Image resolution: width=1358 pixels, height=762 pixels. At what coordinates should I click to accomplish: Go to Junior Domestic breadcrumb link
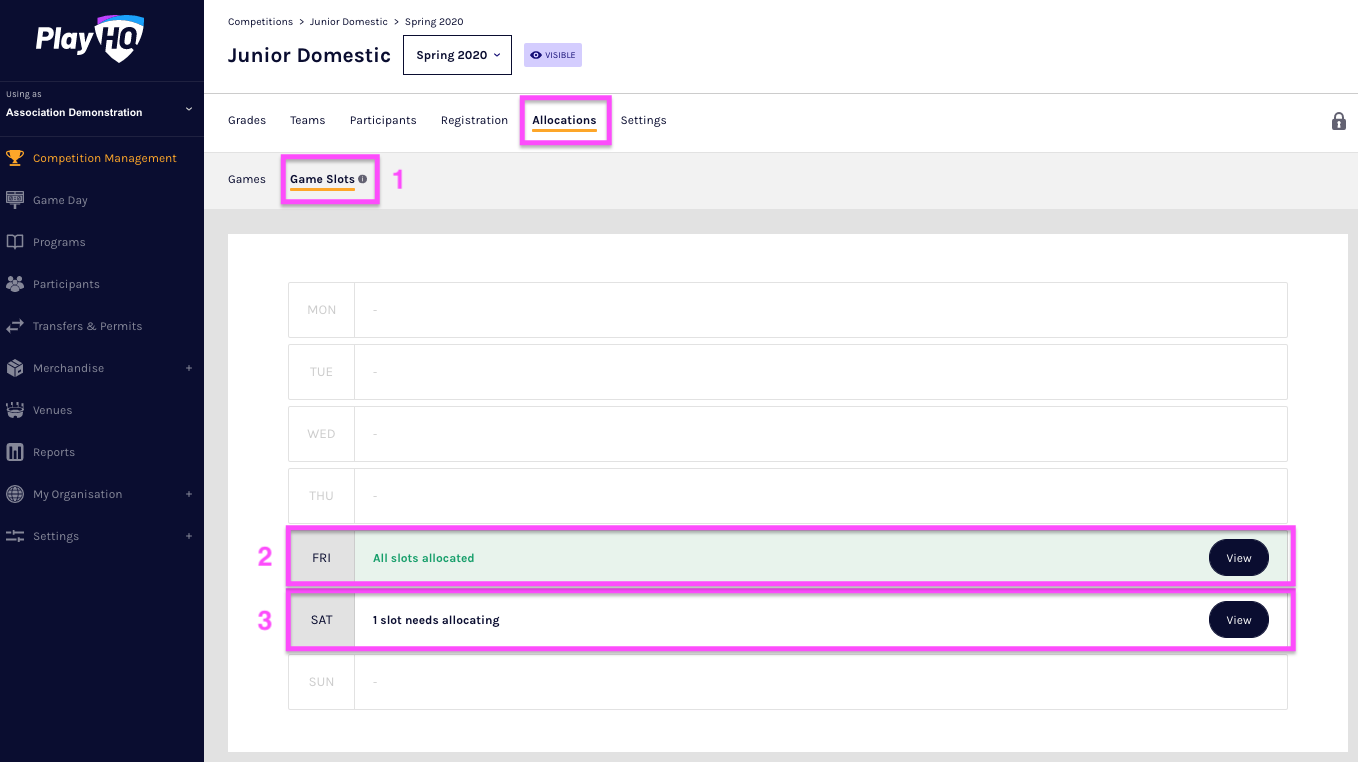[348, 21]
